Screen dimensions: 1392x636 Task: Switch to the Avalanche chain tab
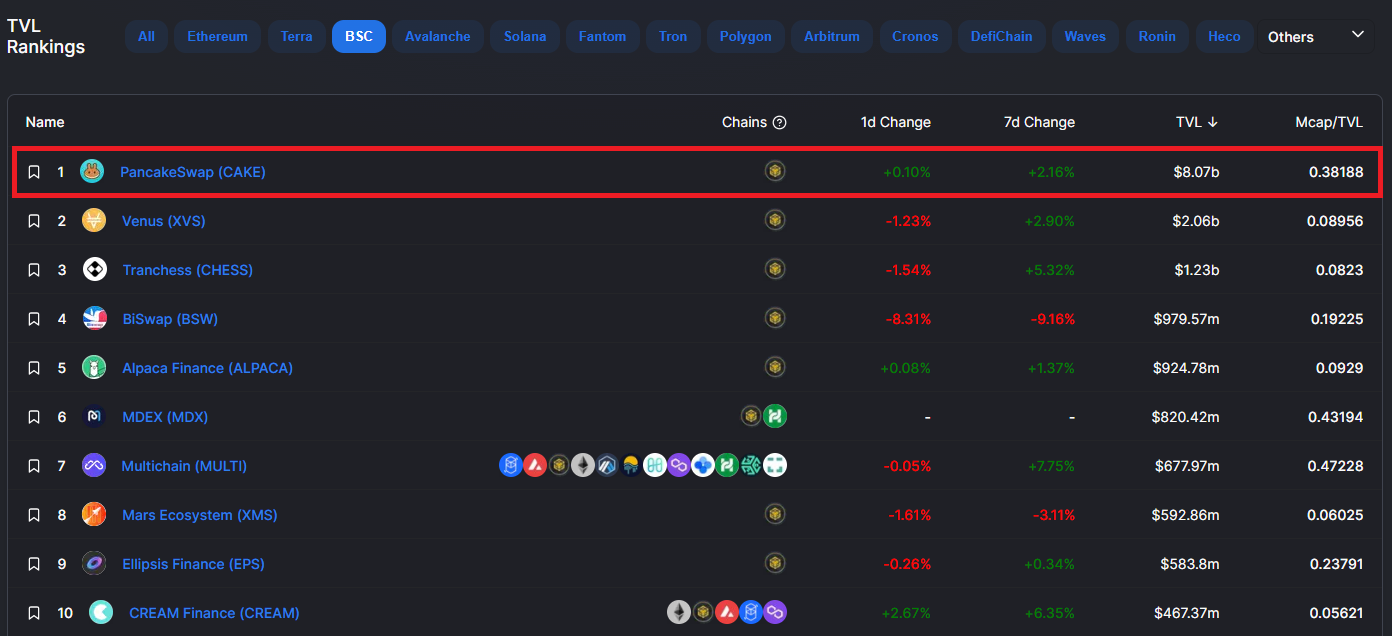437,37
